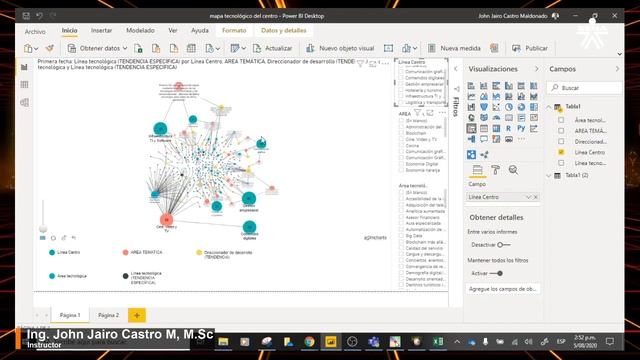Add a new page with plus button
The height and width of the screenshot is (360, 640).
(137, 315)
